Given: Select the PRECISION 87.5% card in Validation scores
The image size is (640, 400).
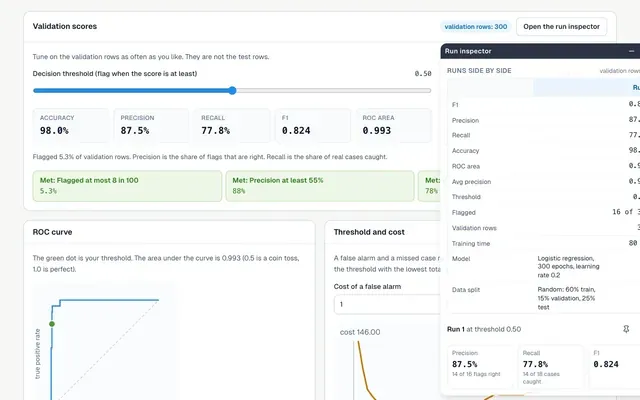Looking at the screenshot, I should click(x=151, y=125).
